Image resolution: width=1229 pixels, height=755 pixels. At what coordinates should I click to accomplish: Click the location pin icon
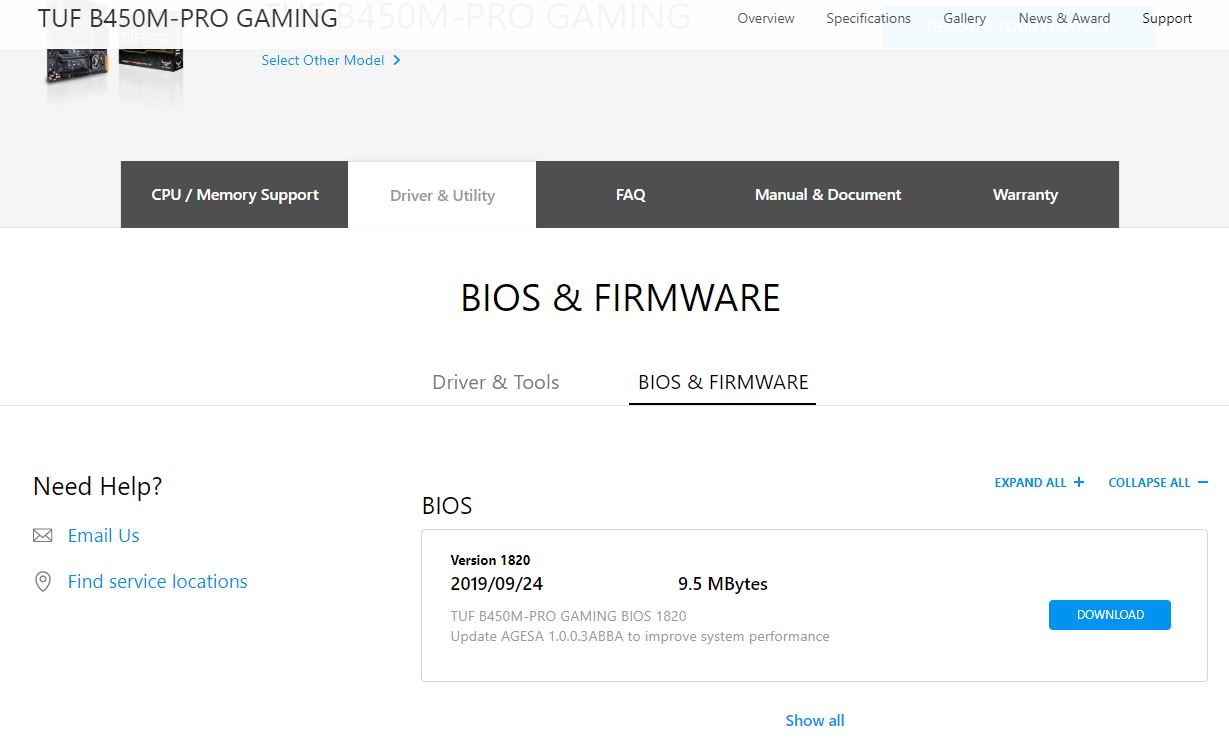(x=42, y=582)
